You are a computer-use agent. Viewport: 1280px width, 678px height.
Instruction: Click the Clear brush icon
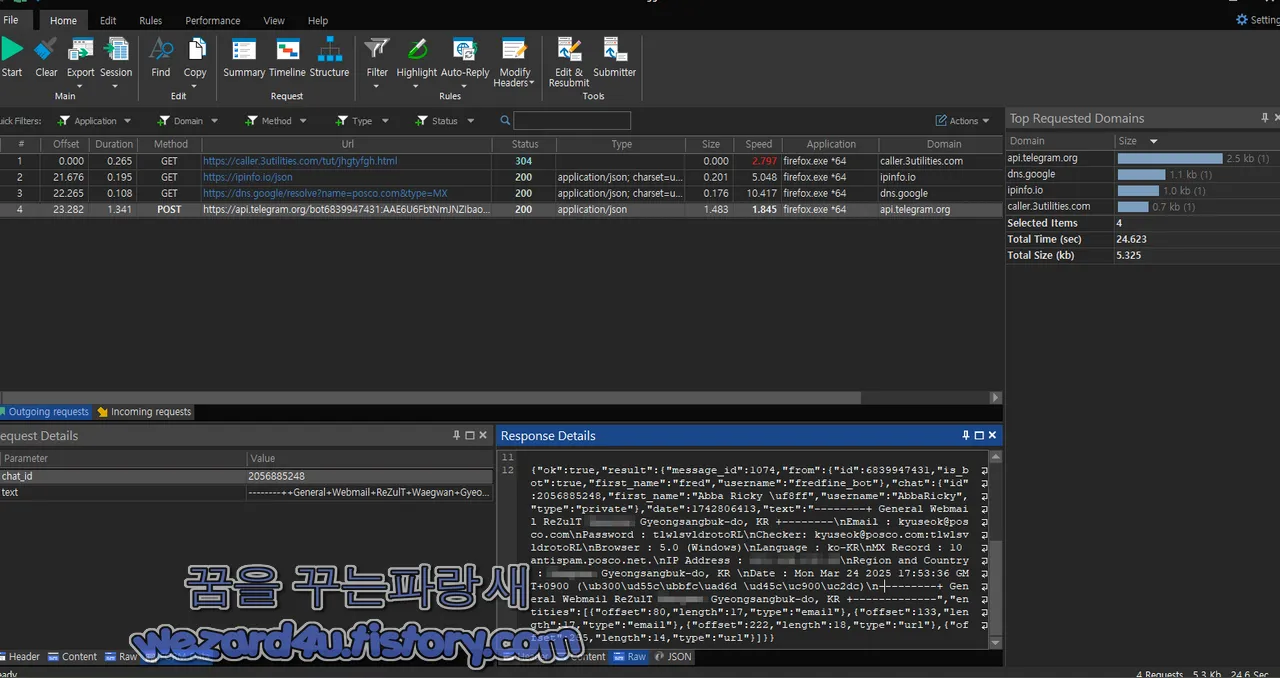46,49
